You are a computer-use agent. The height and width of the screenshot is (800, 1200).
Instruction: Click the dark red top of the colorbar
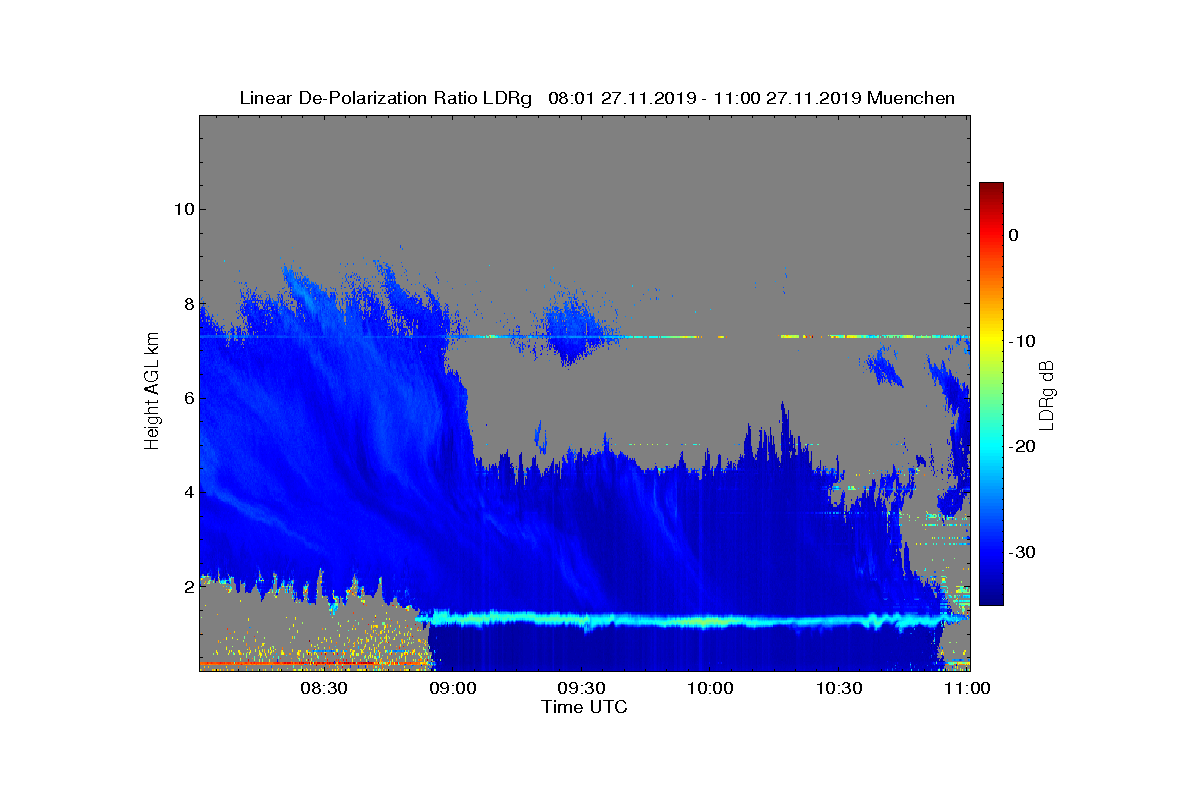(991, 190)
